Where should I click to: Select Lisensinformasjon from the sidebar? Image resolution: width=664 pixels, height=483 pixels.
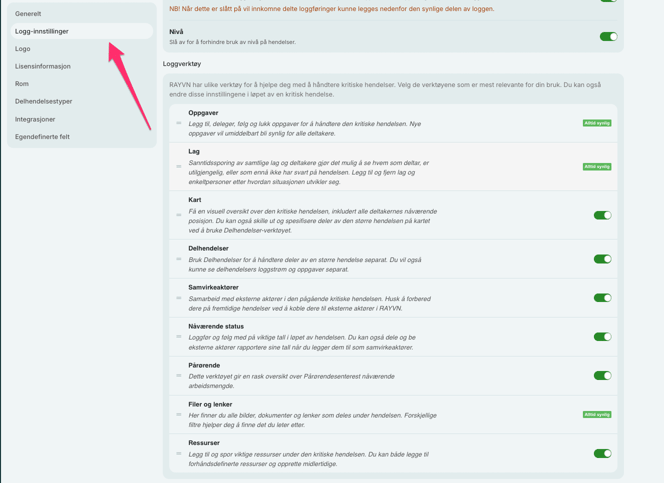click(43, 66)
